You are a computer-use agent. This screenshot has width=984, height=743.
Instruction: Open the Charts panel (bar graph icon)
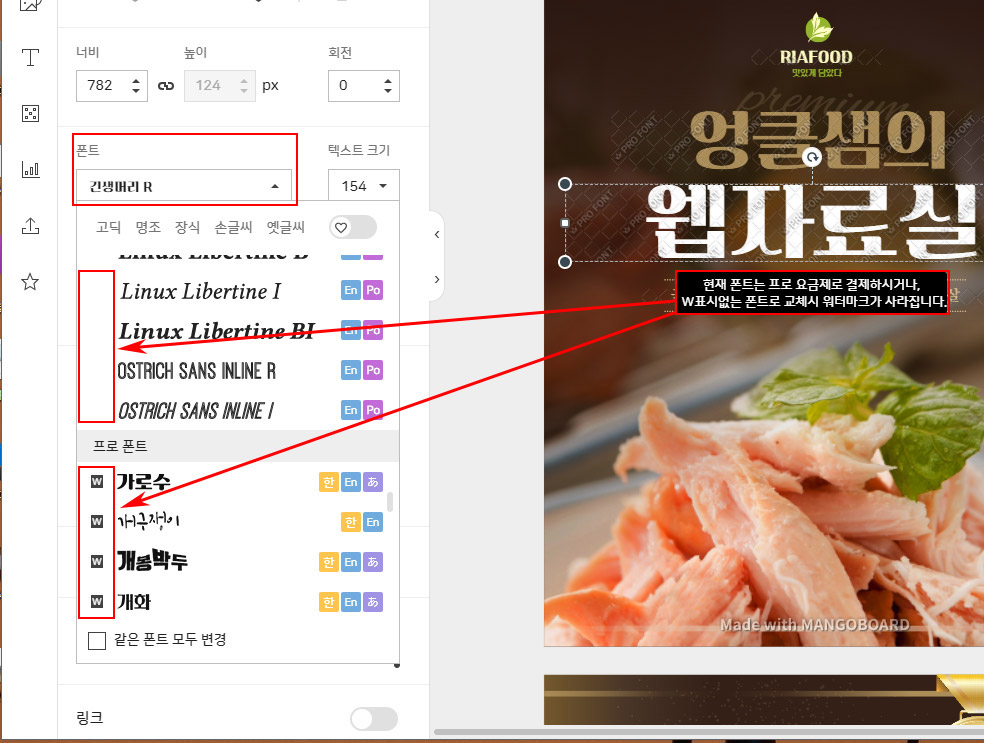30,169
